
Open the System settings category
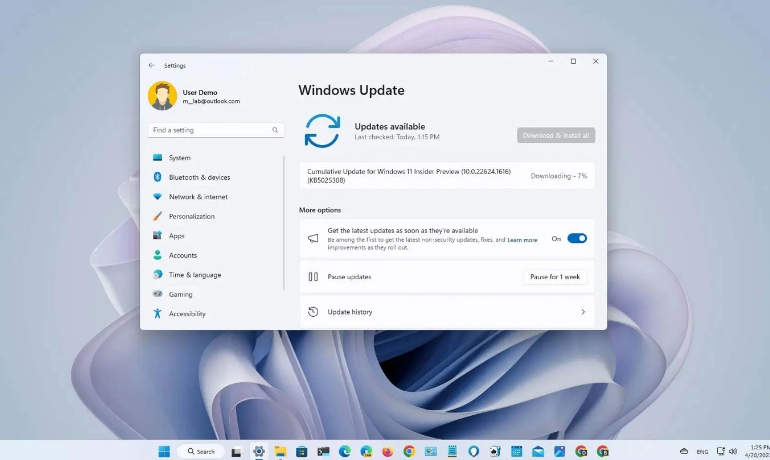215,158
